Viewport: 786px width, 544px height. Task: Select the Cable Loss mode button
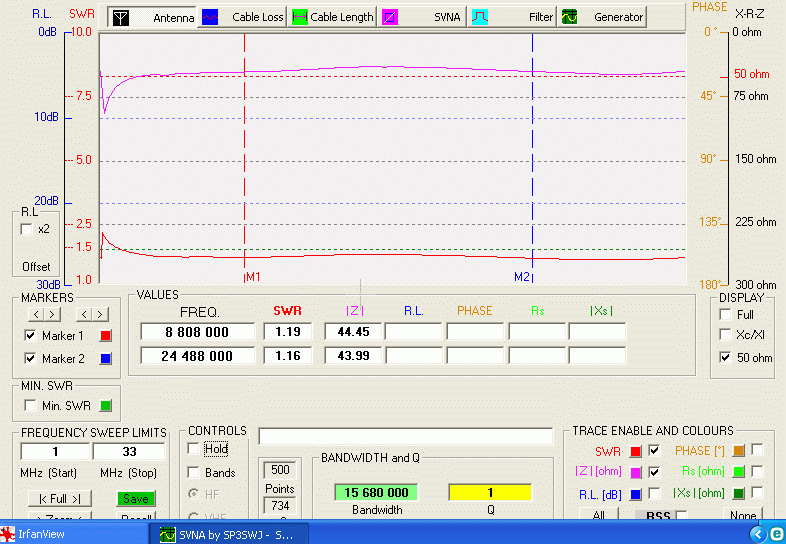[x=243, y=17]
